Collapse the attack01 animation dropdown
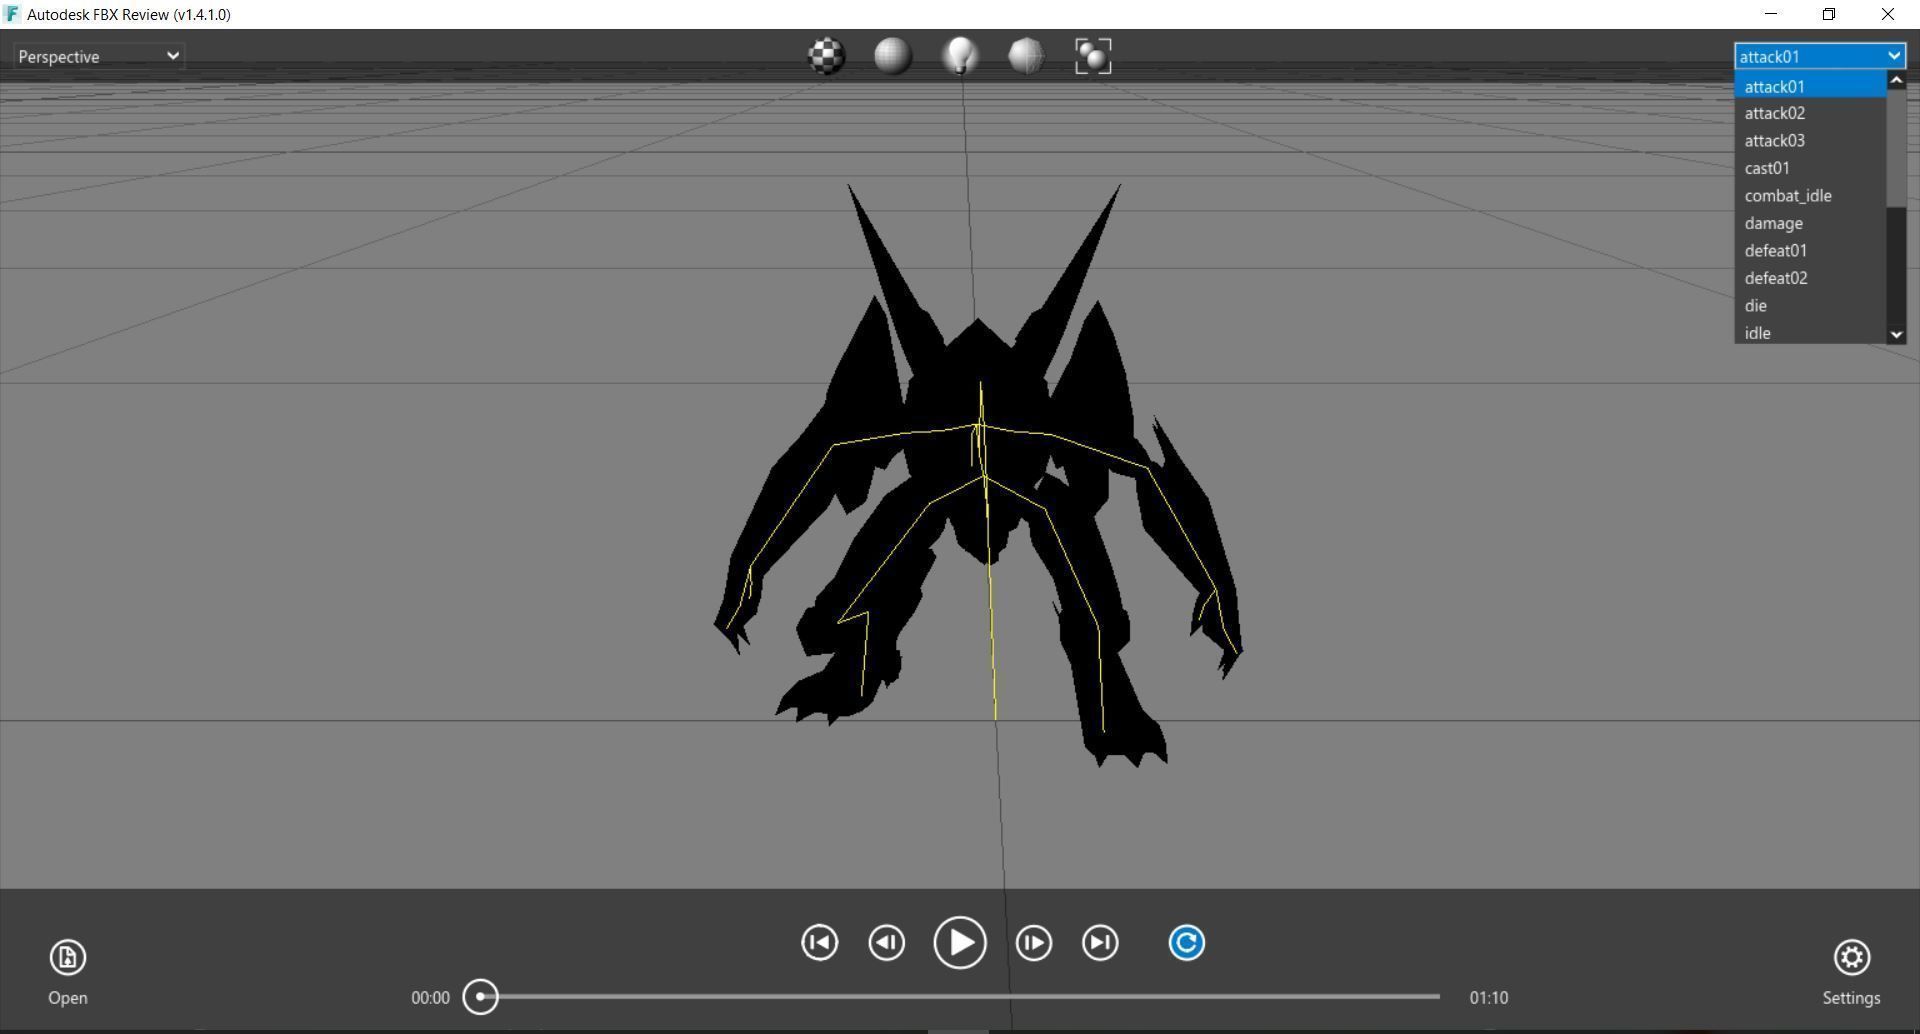 tap(1820, 56)
